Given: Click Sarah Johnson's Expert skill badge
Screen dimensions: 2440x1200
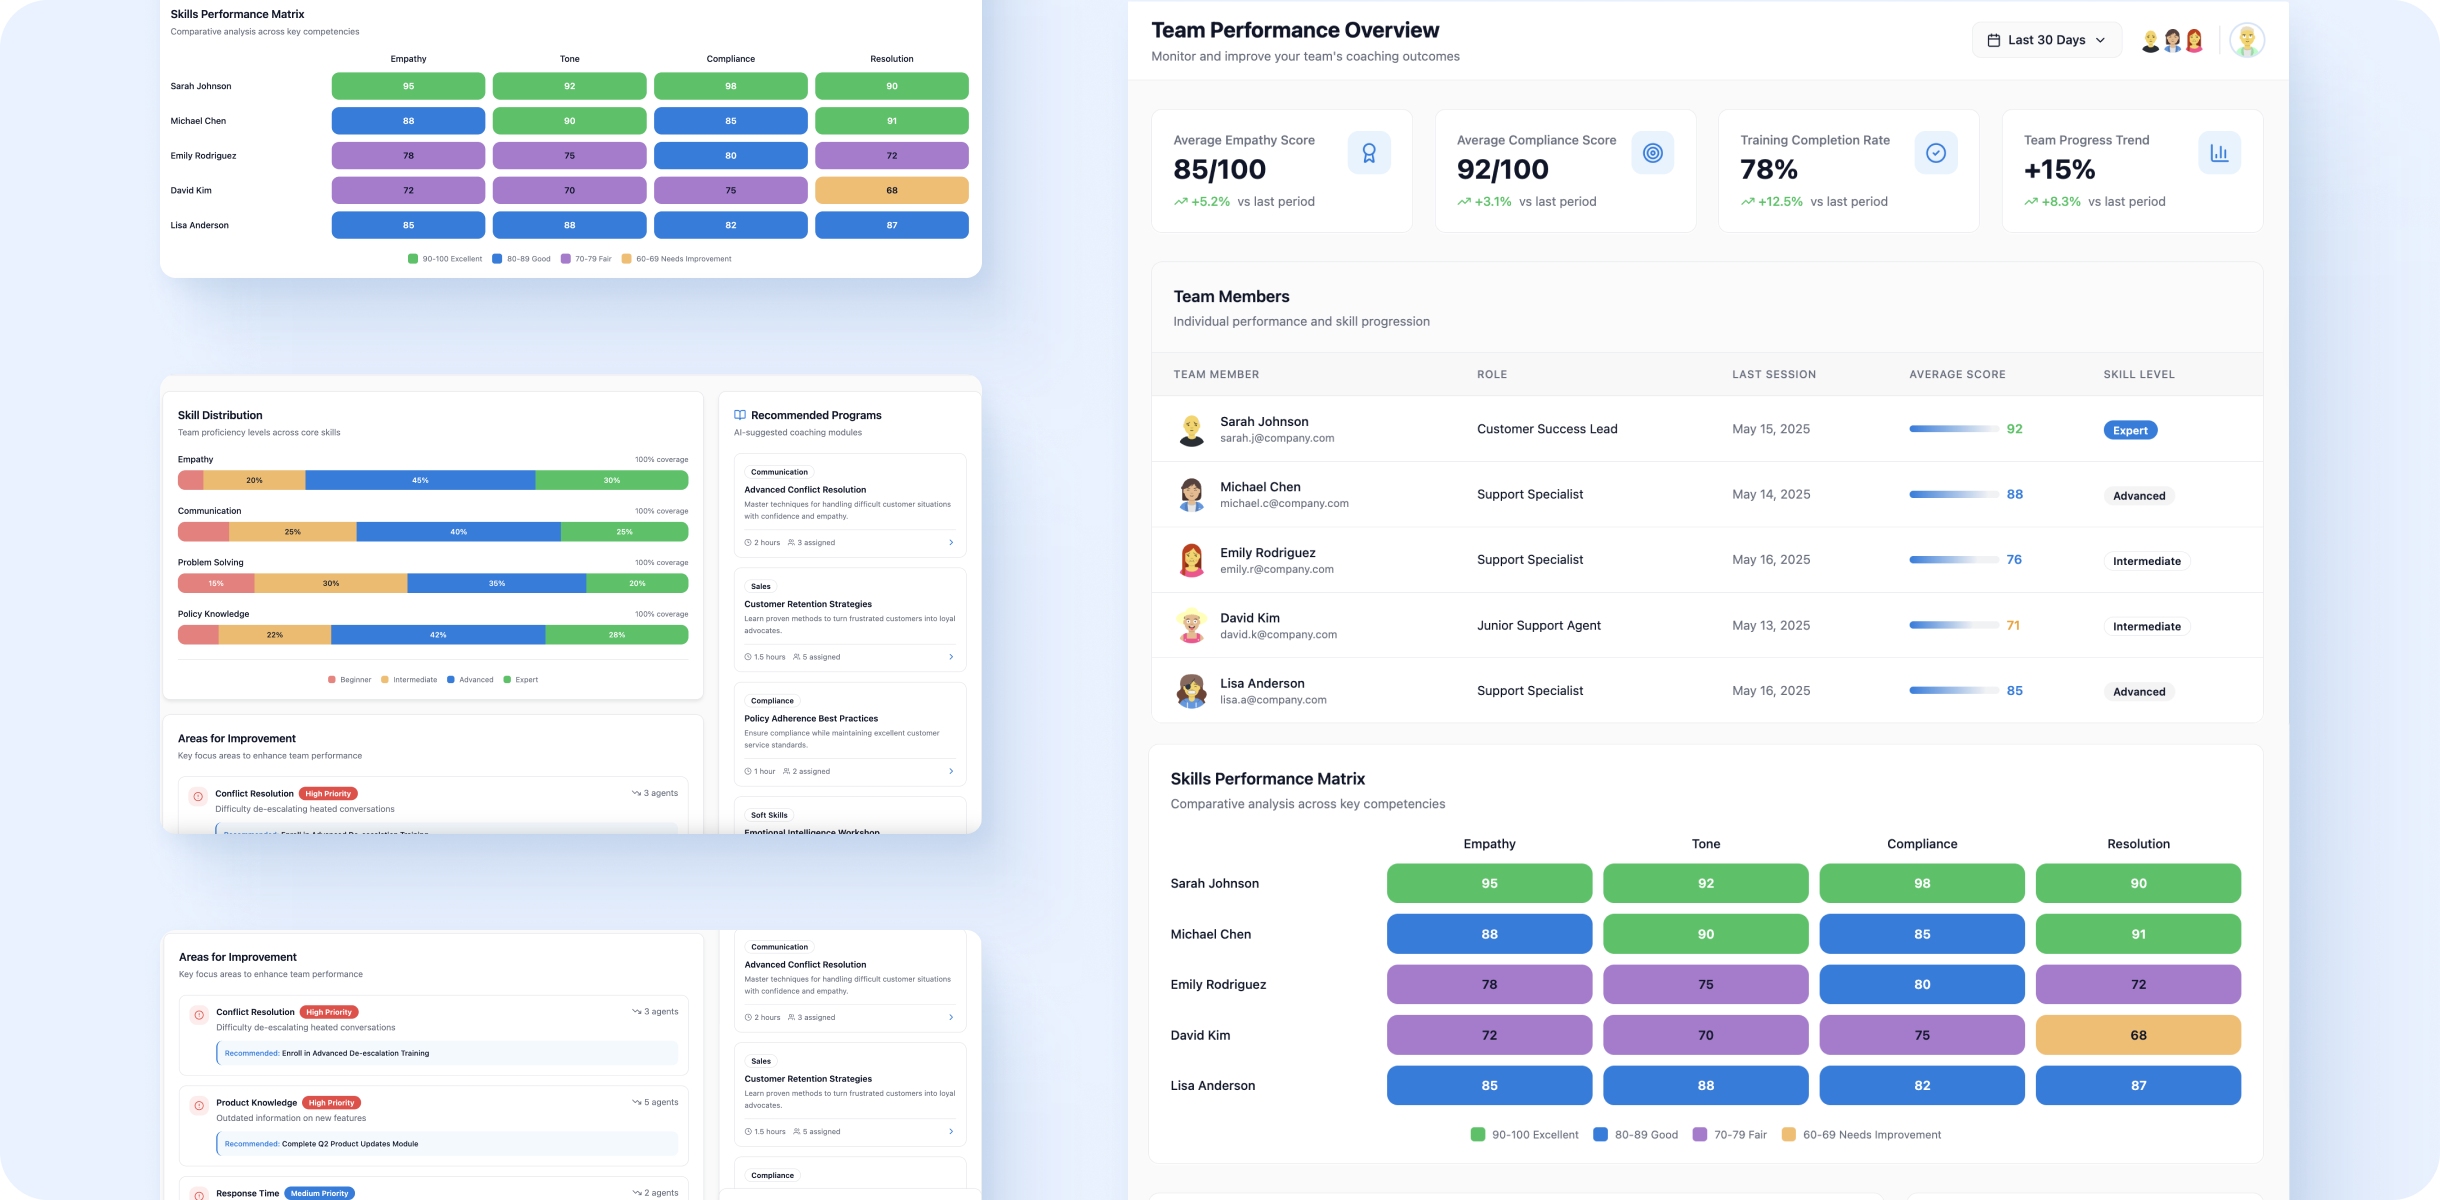Looking at the screenshot, I should (x=2130, y=430).
